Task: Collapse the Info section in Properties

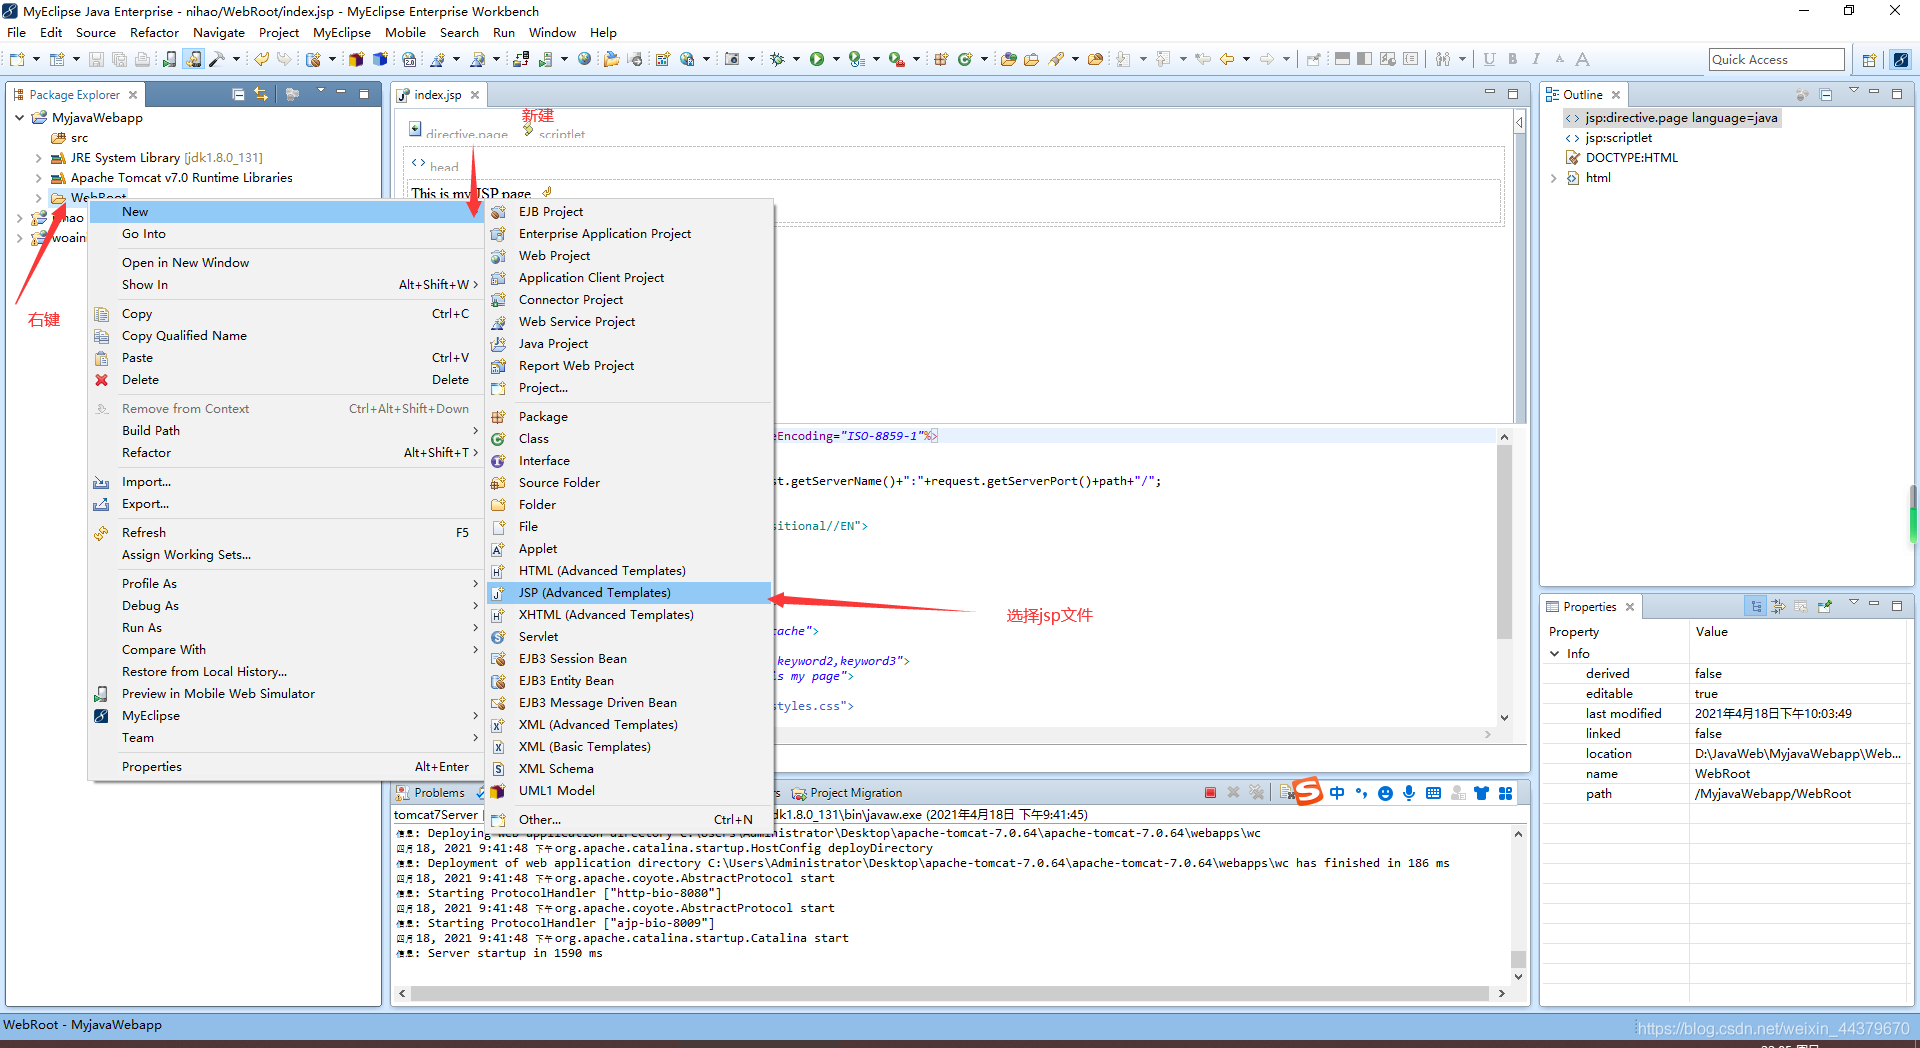Action: (1555, 654)
